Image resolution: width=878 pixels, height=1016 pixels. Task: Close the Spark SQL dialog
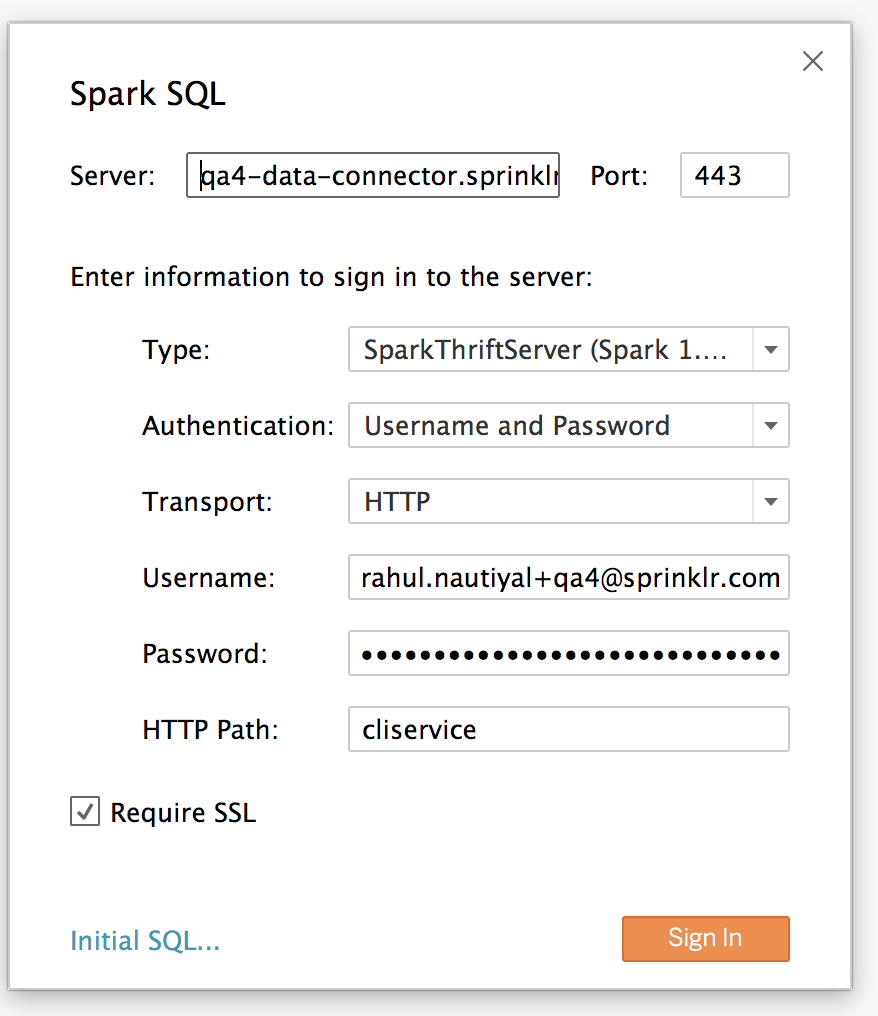coord(813,62)
